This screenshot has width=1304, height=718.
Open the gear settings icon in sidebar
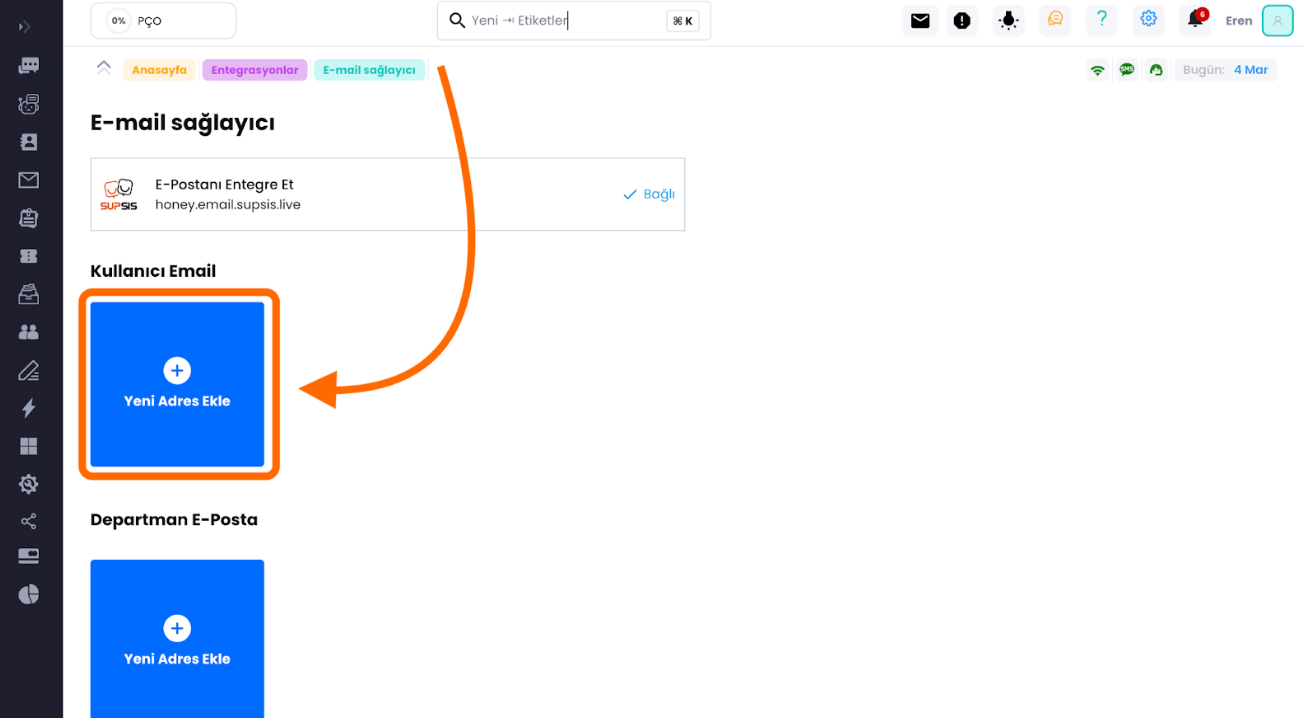[x=28, y=484]
